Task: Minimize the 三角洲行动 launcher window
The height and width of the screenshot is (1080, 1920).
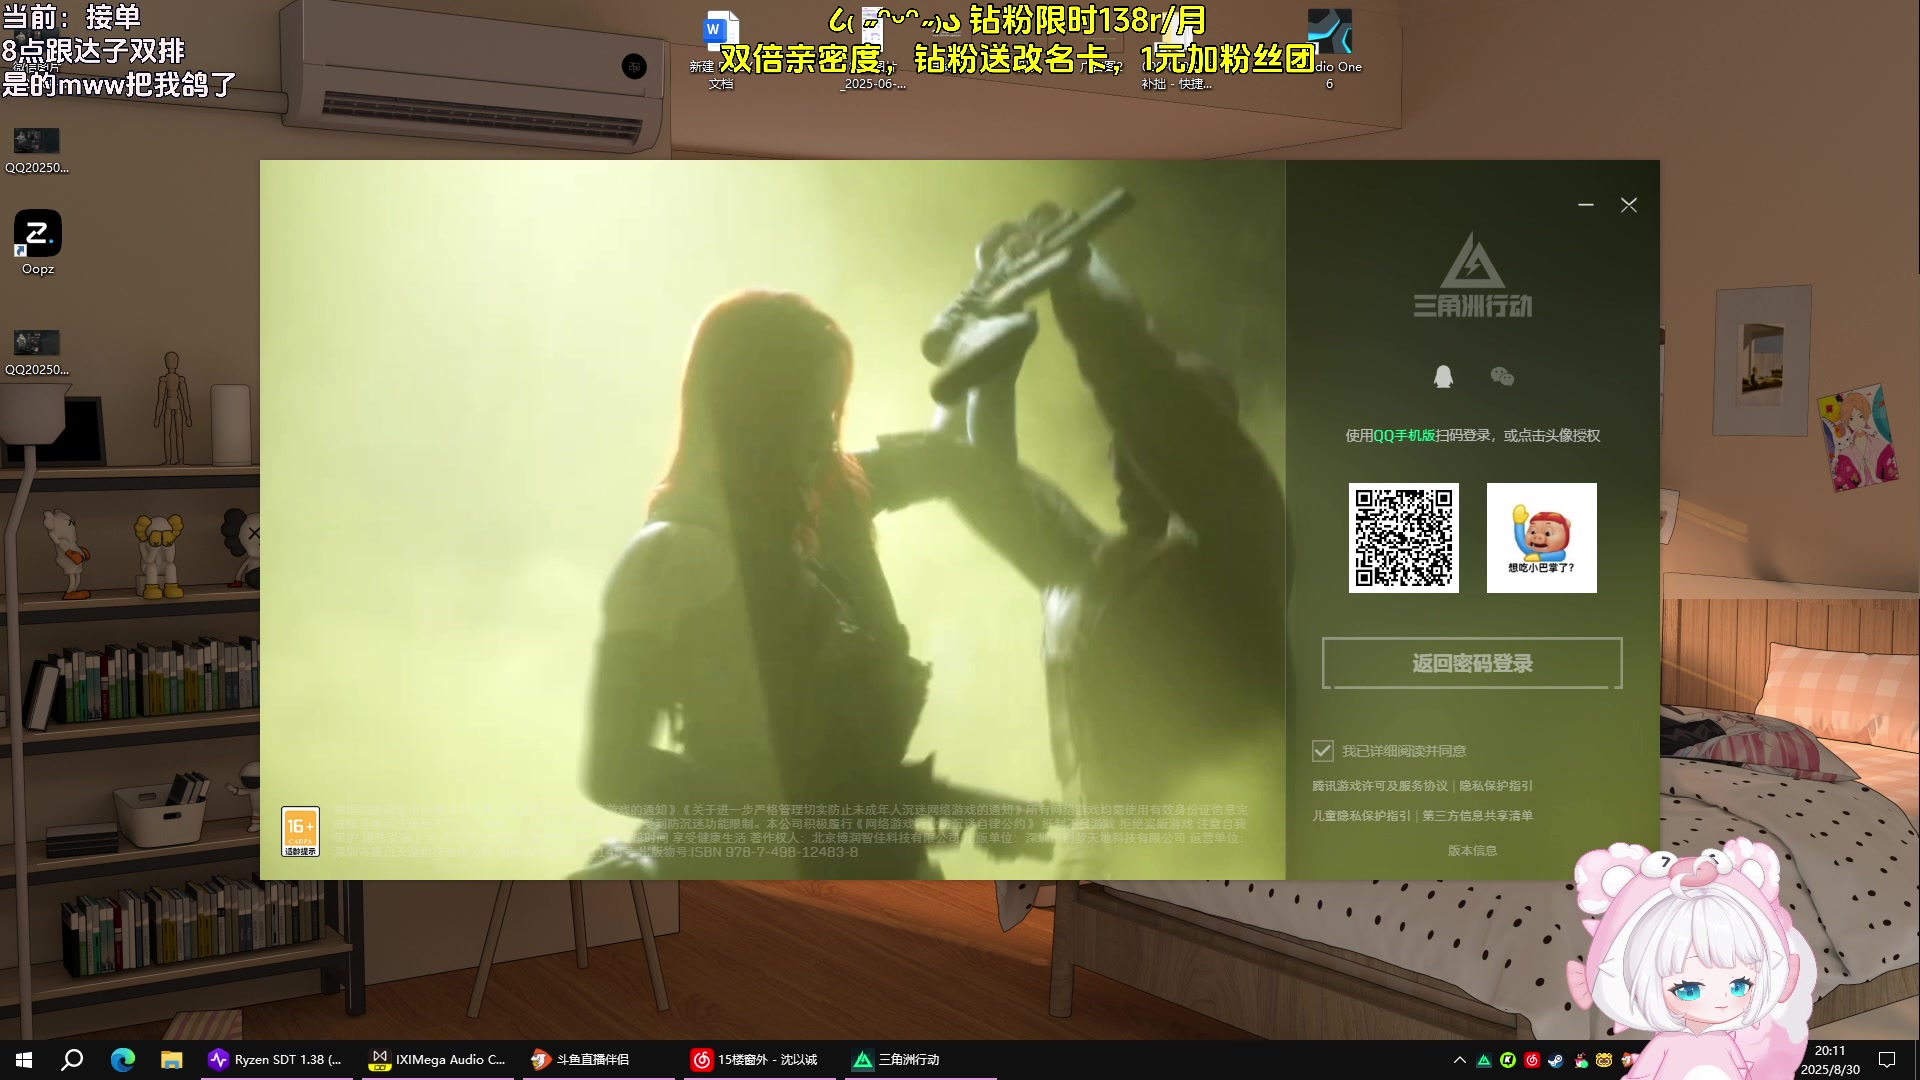Action: pyautogui.click(x=1586, y=205)
